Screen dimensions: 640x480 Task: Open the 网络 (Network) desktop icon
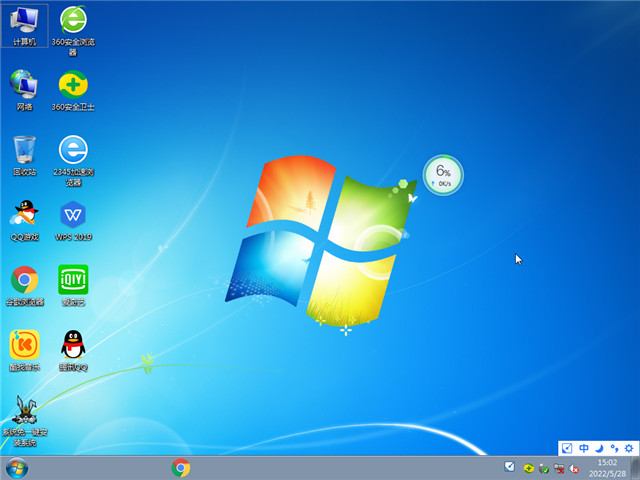(x=24, y=90)
